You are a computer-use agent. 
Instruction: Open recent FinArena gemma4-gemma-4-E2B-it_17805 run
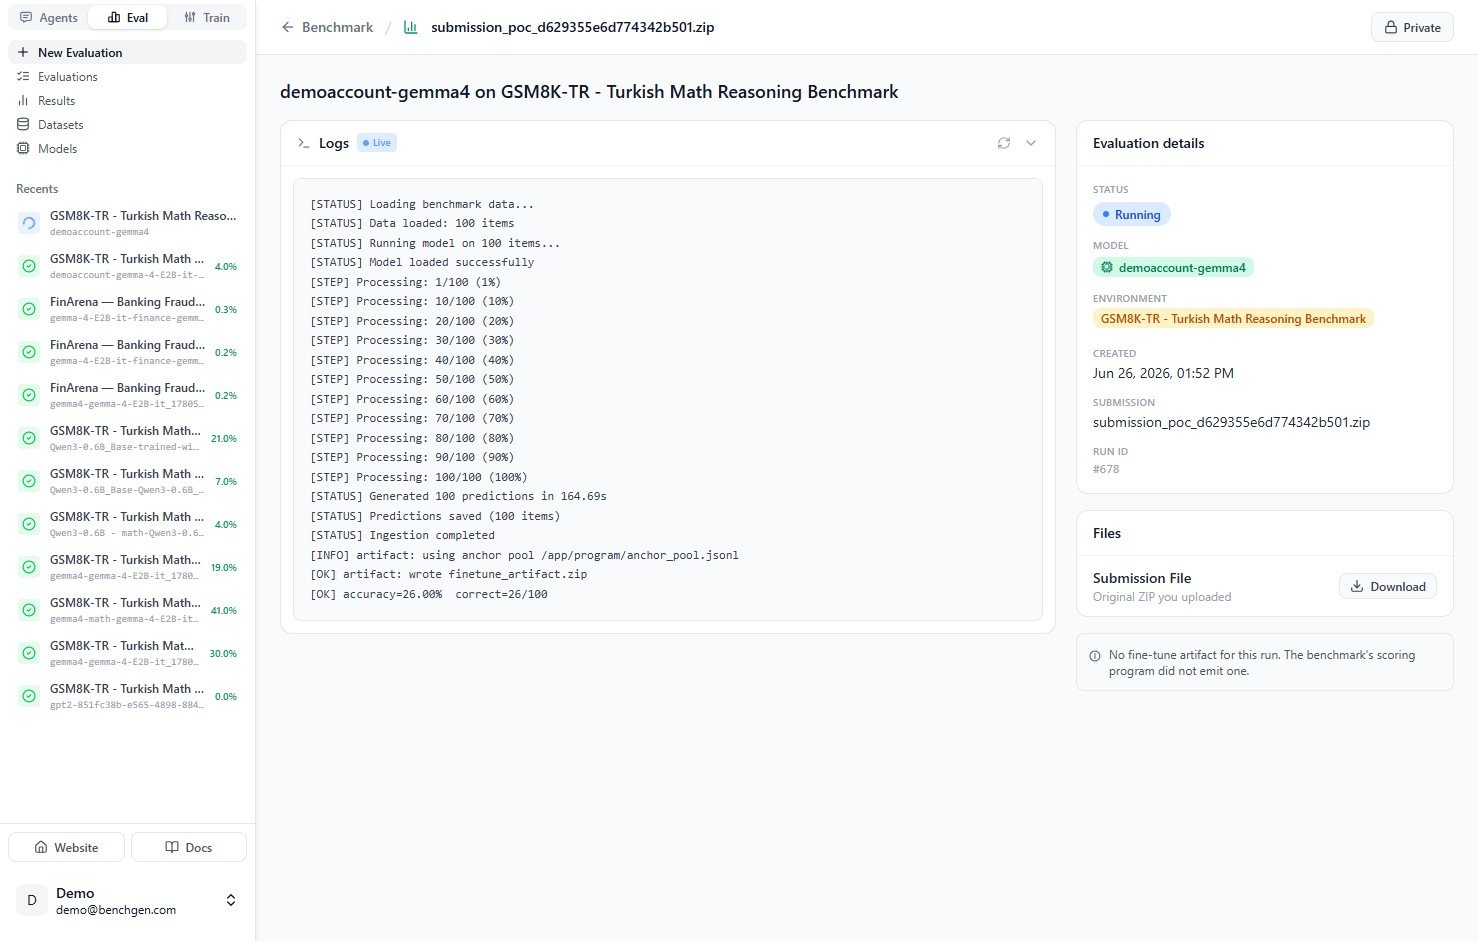(127, 395)
